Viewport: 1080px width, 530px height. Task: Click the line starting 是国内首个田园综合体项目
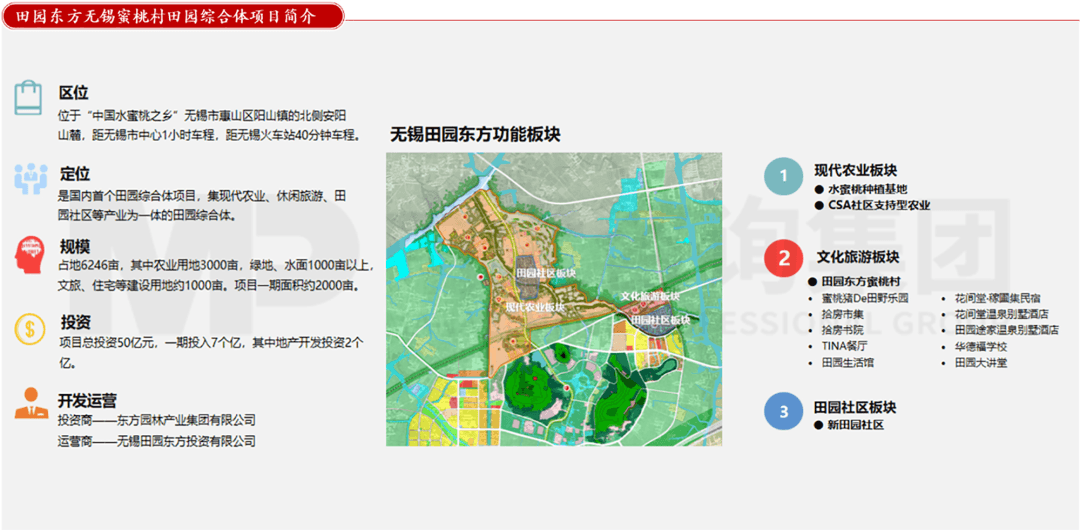point(202,196)
